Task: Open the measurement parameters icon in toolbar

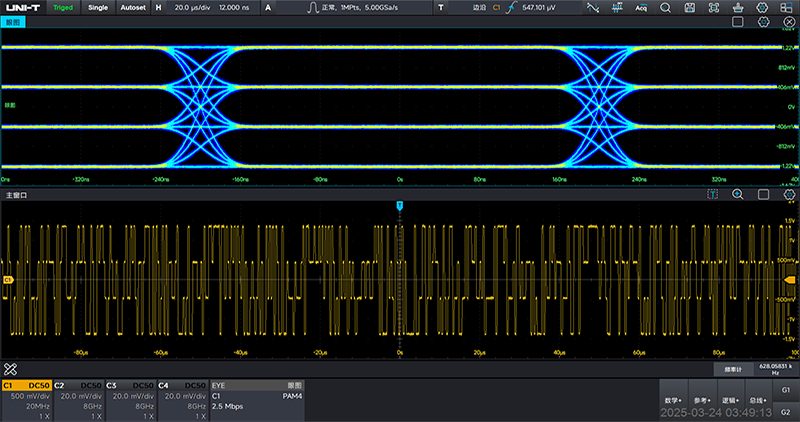Action: (617, 8)
